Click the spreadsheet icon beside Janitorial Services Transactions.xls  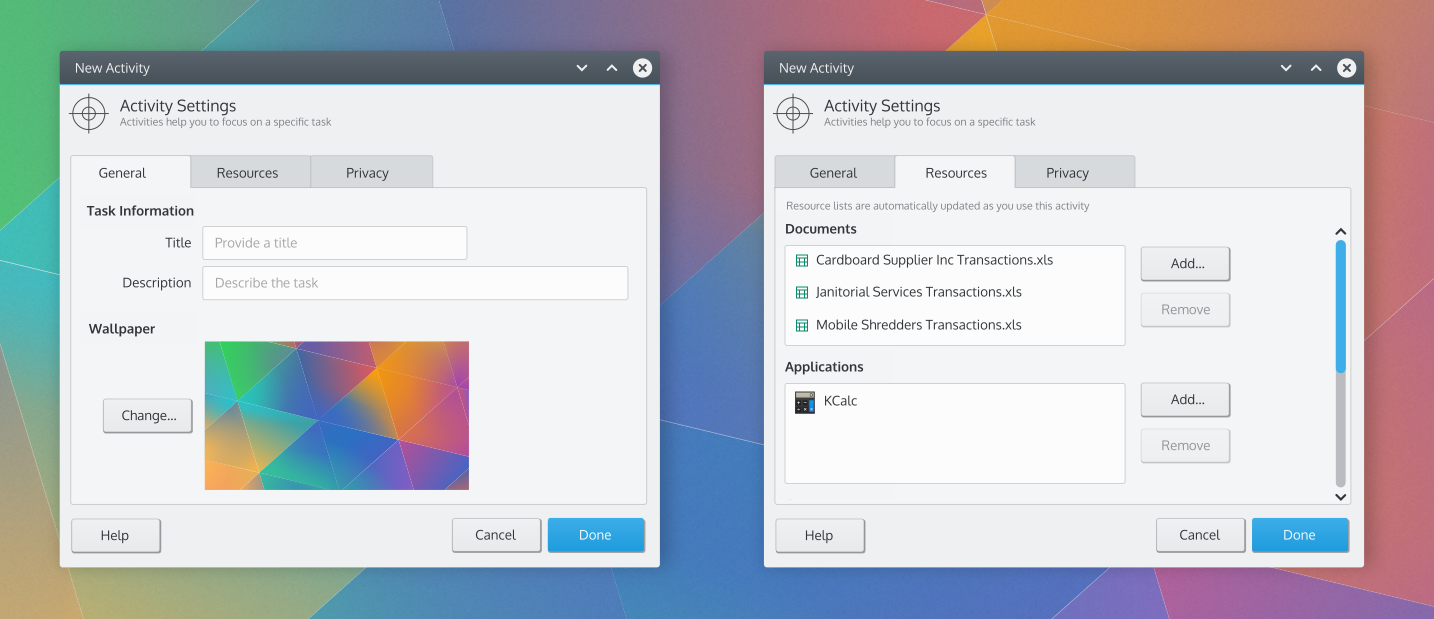point(801,293)
